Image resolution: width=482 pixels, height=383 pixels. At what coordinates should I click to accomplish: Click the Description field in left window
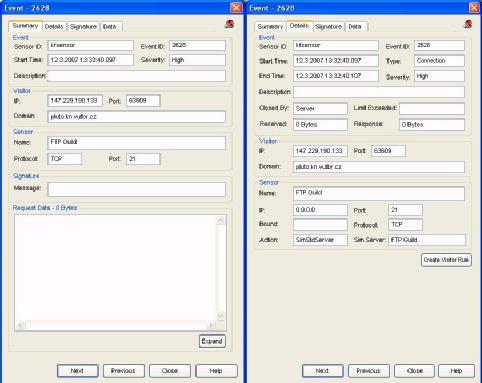137,76
